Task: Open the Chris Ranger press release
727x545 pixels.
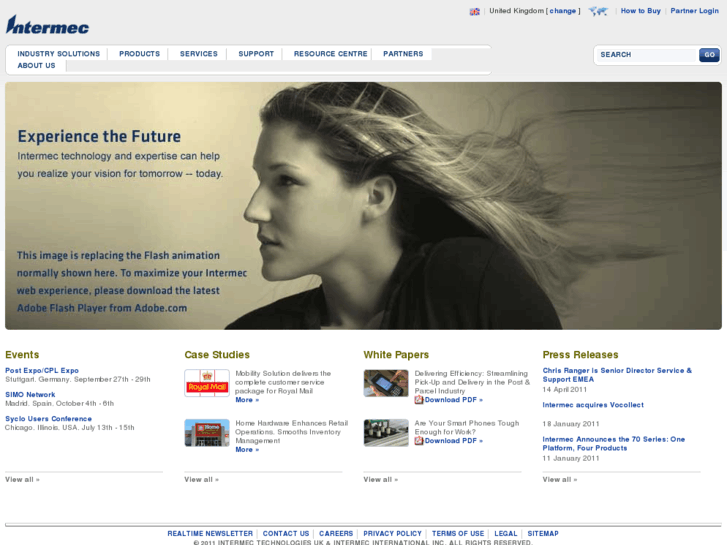Action: click(x=617, y=375)
